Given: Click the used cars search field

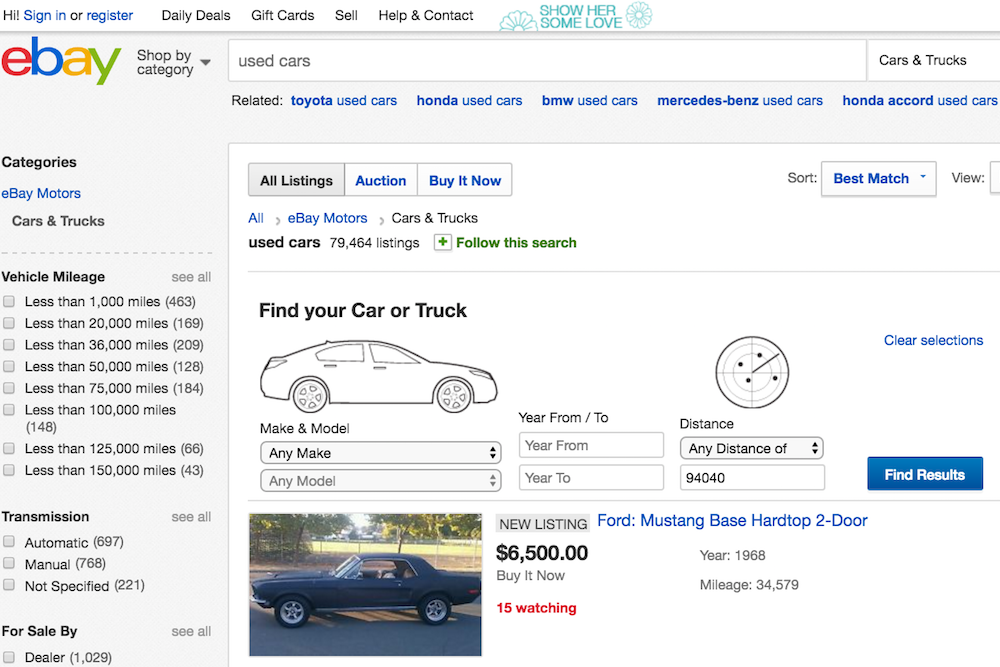Looking at the screenshot, I should [547, 61].
